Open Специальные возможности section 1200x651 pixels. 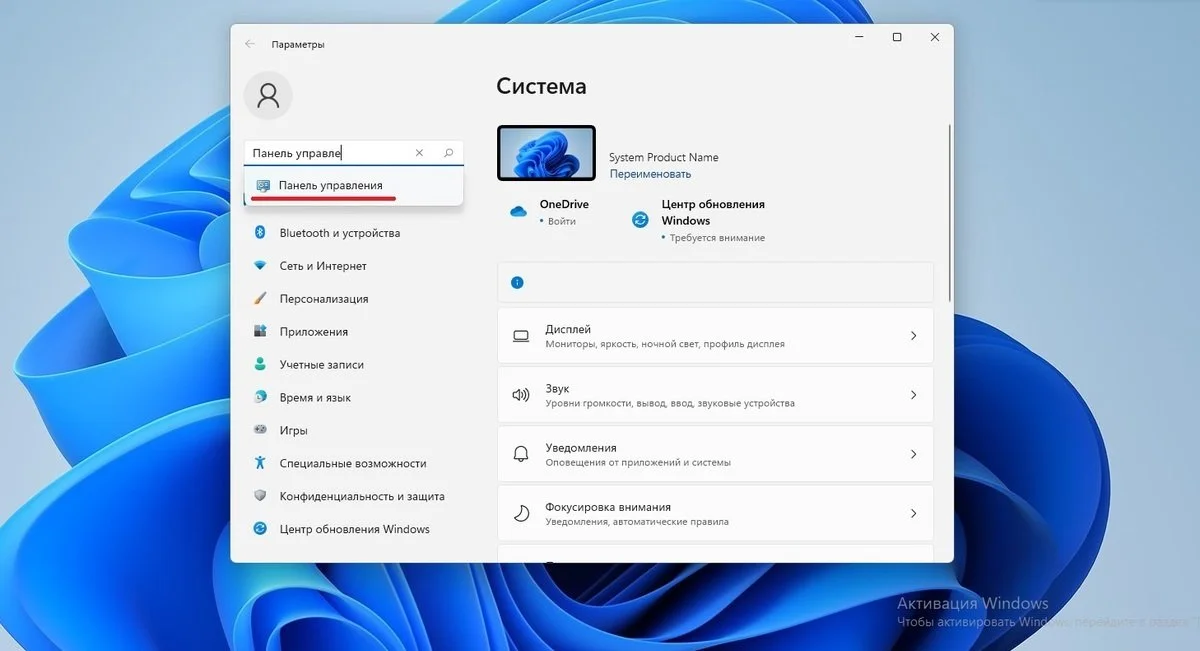(x=353, y=463)
